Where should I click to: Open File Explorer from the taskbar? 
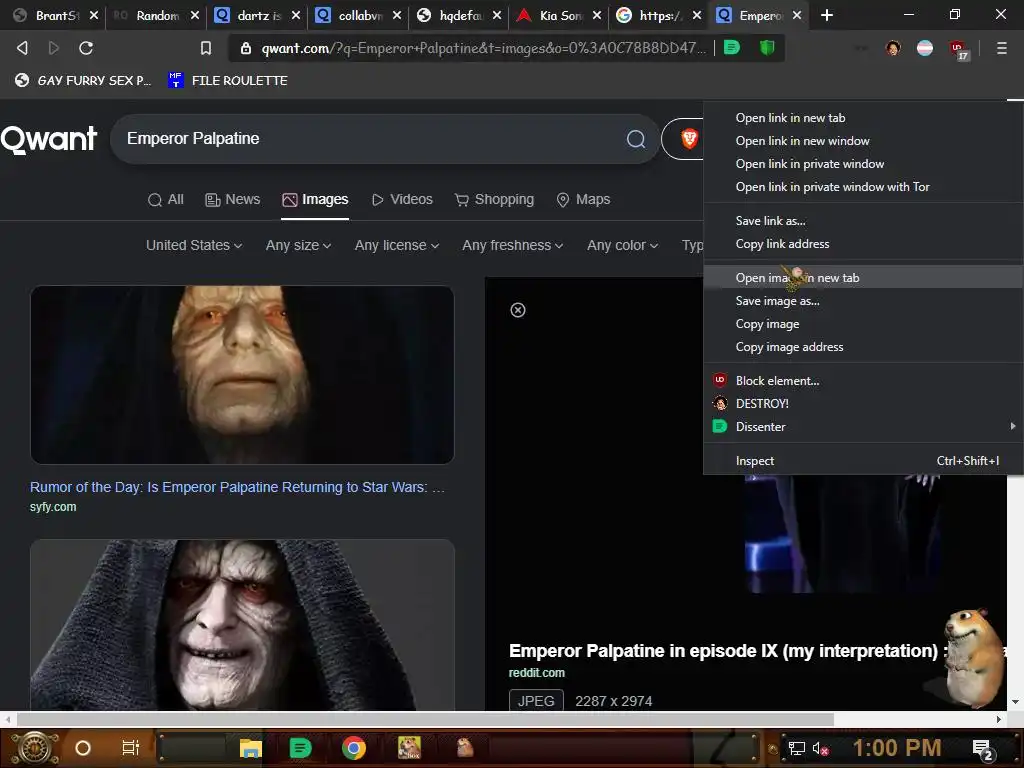pyautogui.click(x=251, y=748)
